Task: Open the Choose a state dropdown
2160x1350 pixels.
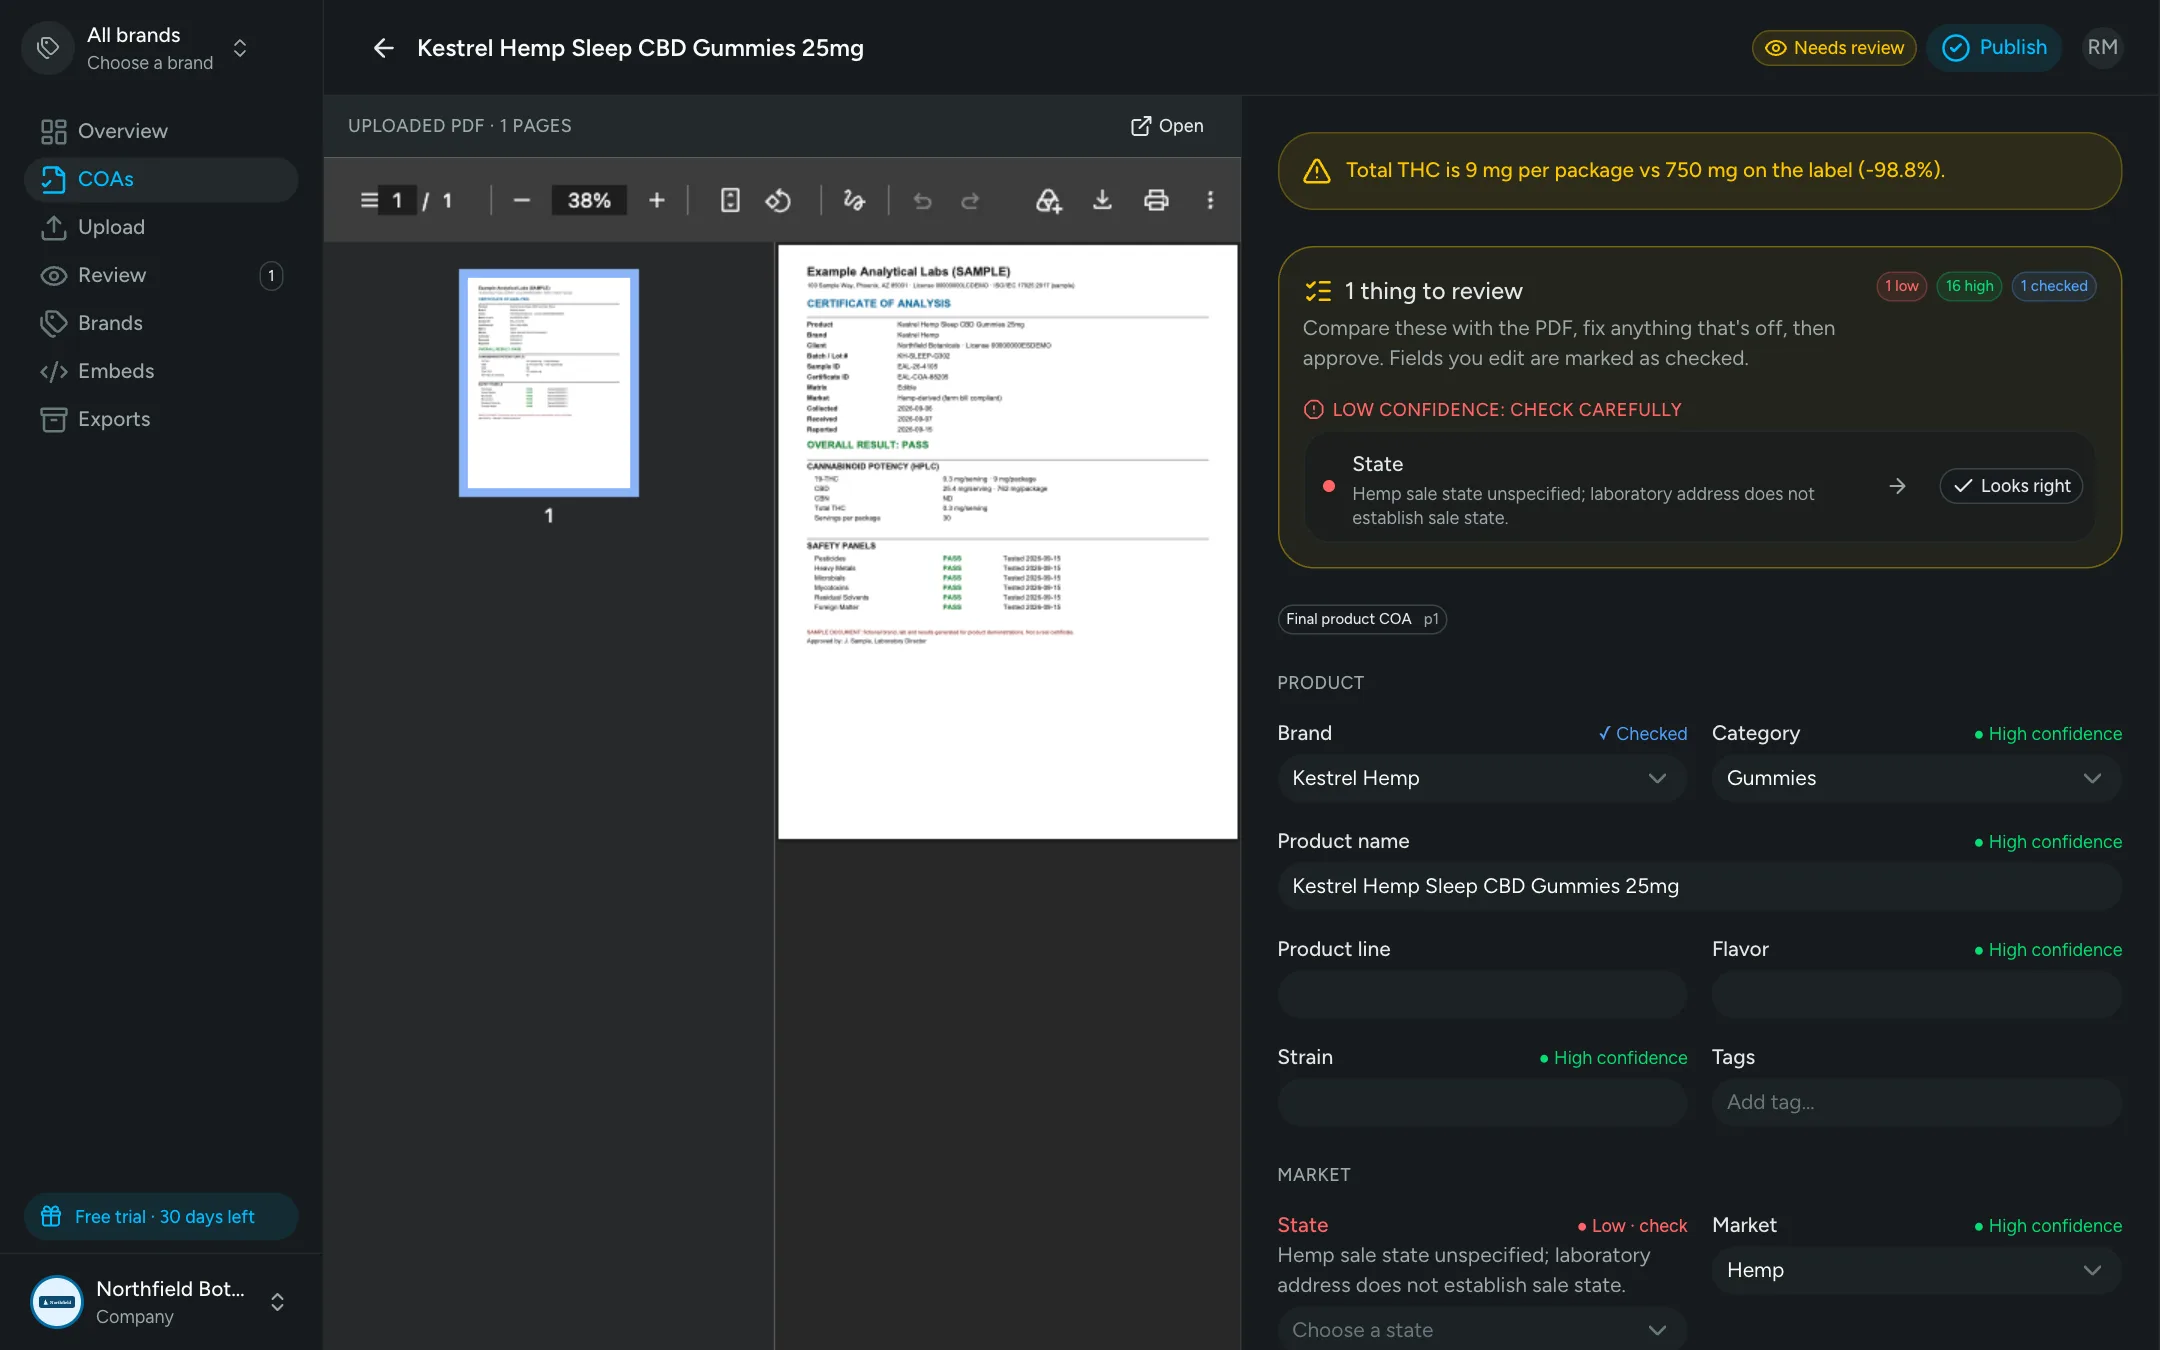Action: [x=1481, y=1329]
